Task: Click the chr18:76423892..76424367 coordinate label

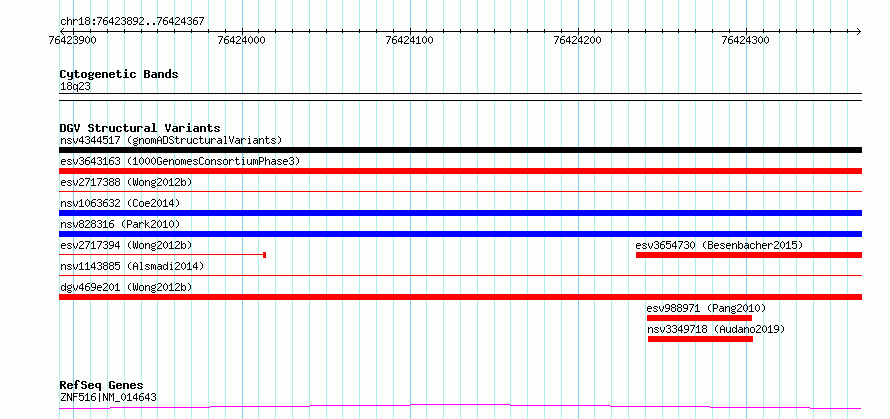Action: coord(132,22)
